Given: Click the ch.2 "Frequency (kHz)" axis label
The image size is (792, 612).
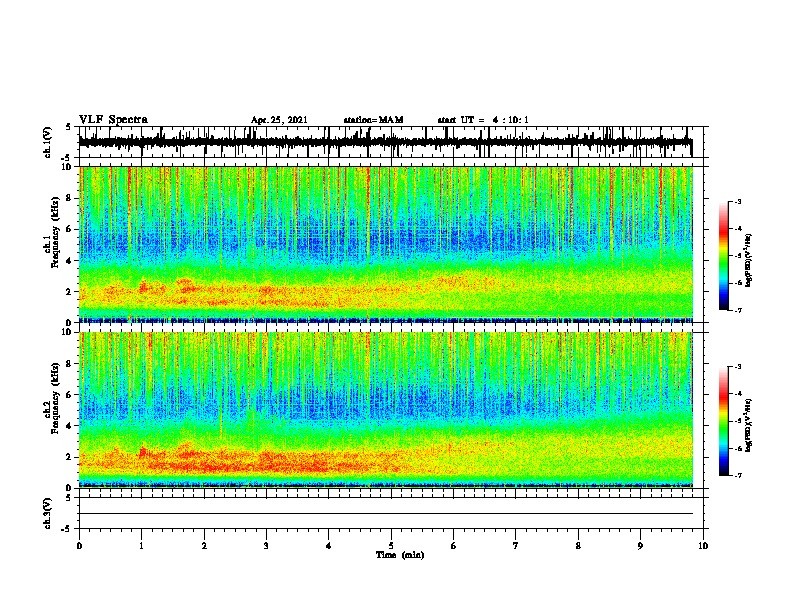Looking at the screenshot, I should [56, 398].
